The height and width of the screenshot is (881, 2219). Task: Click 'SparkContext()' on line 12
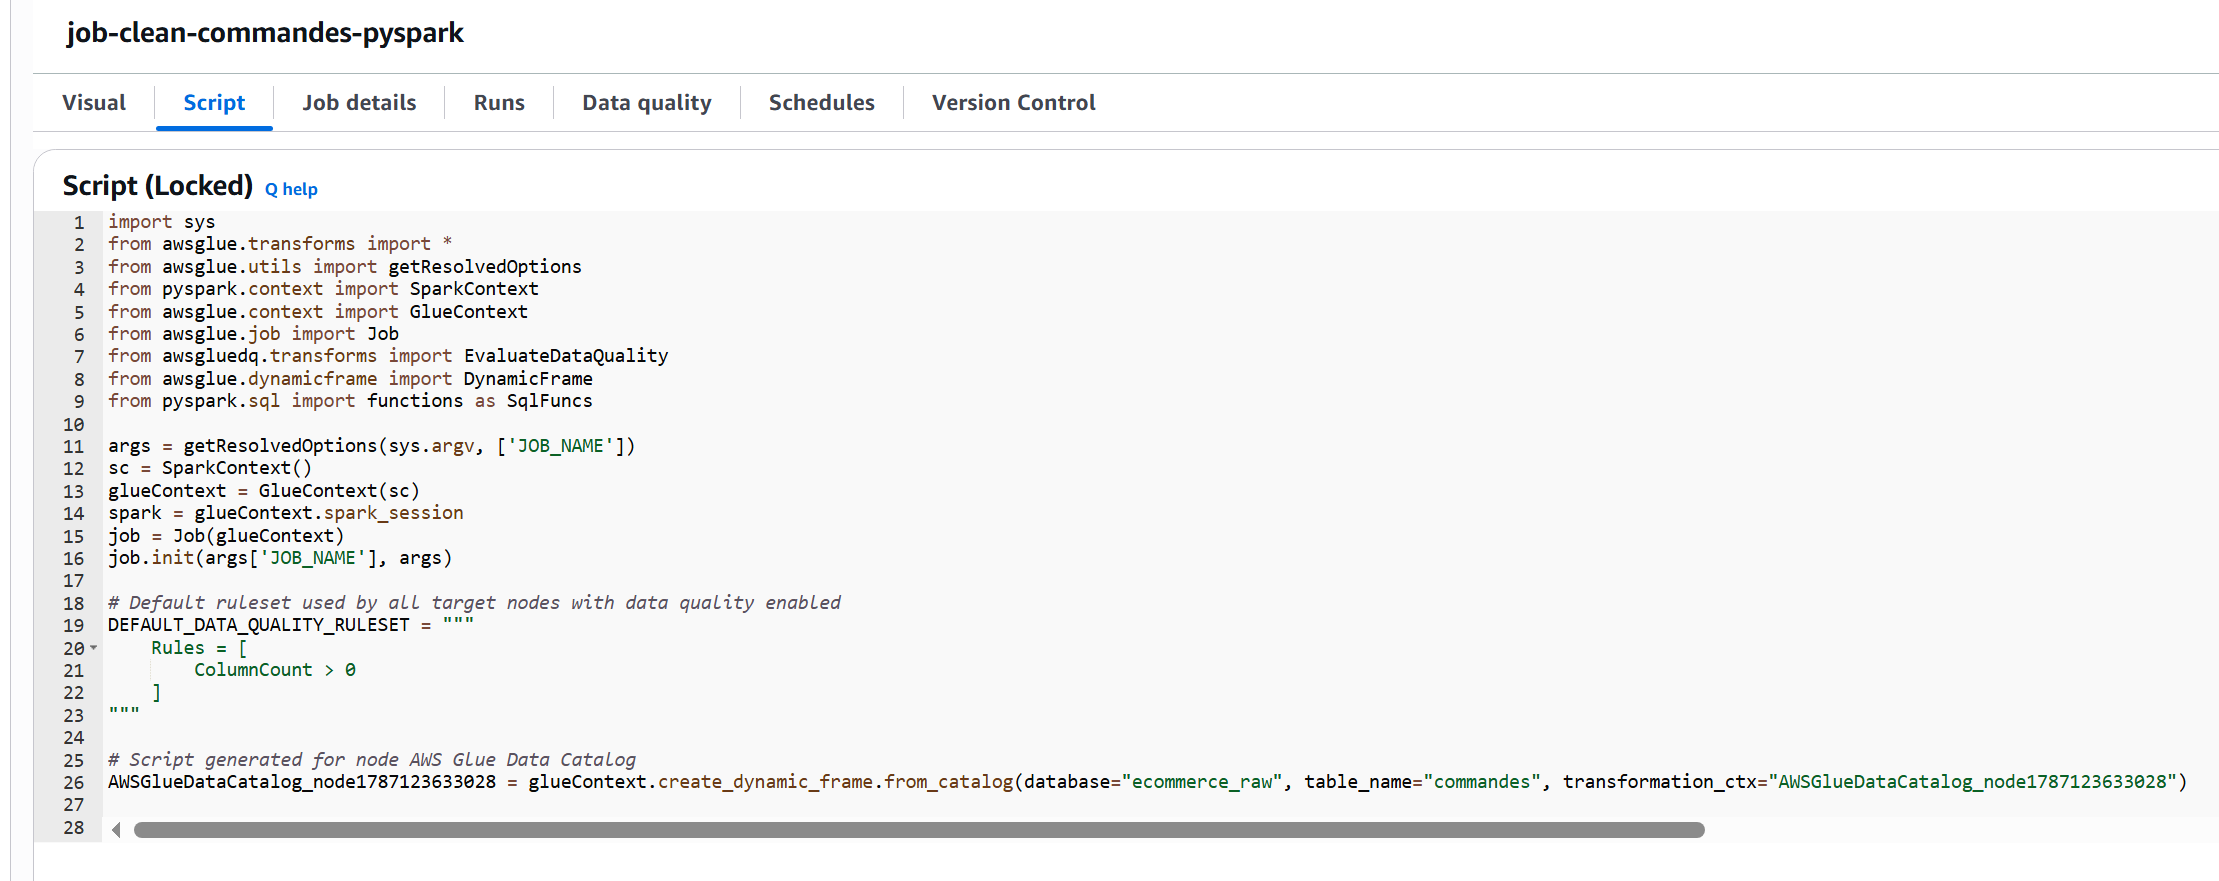(x=237, y=468)
